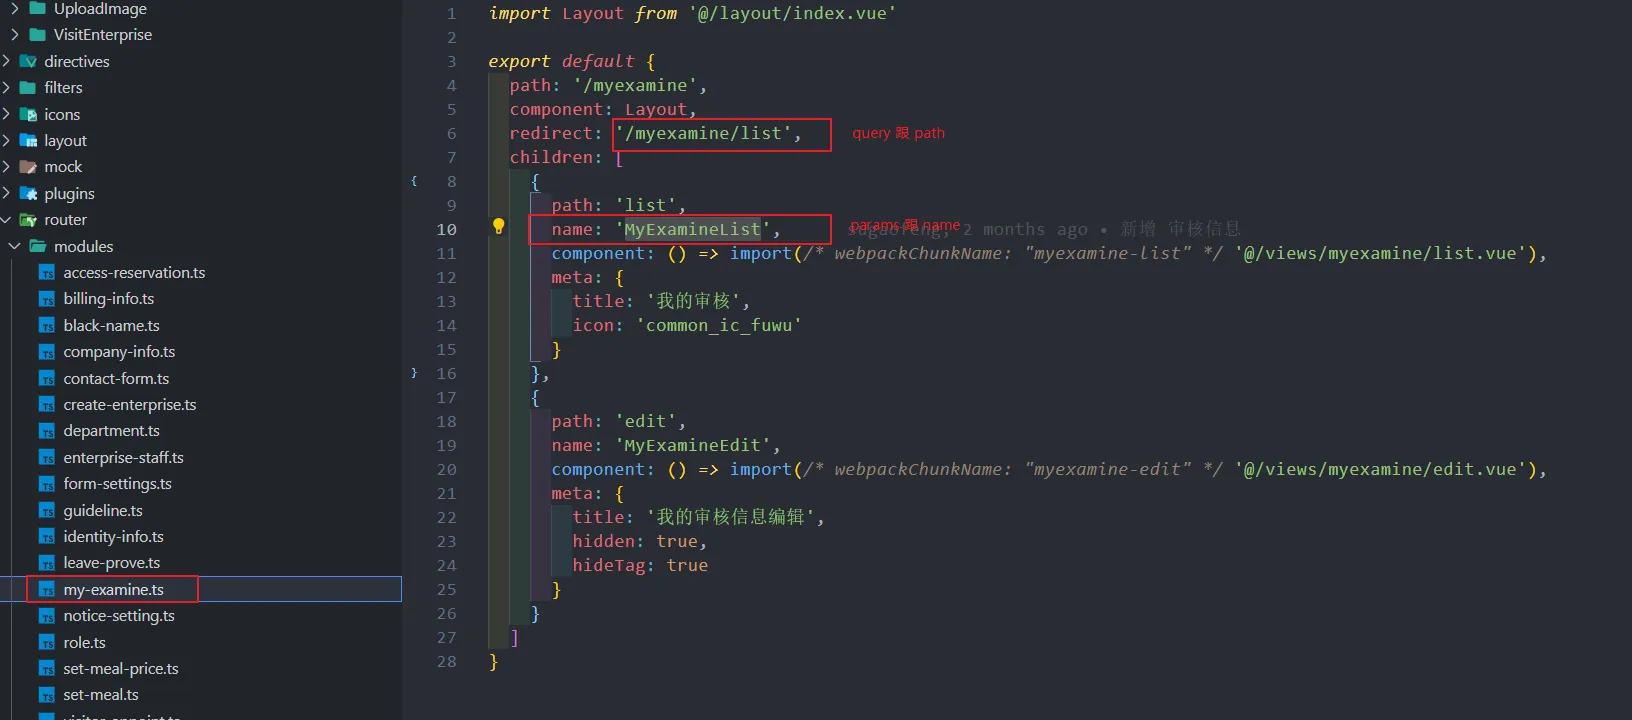
Task: Click the lightbulb quick-fix icon
Action: [x=498, y=227]
